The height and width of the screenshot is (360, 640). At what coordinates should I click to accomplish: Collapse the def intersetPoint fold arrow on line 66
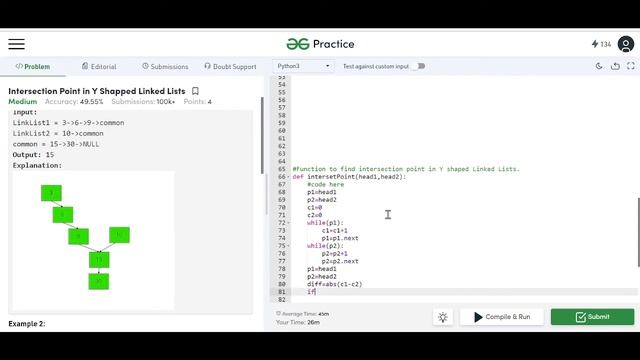(289, 177)
